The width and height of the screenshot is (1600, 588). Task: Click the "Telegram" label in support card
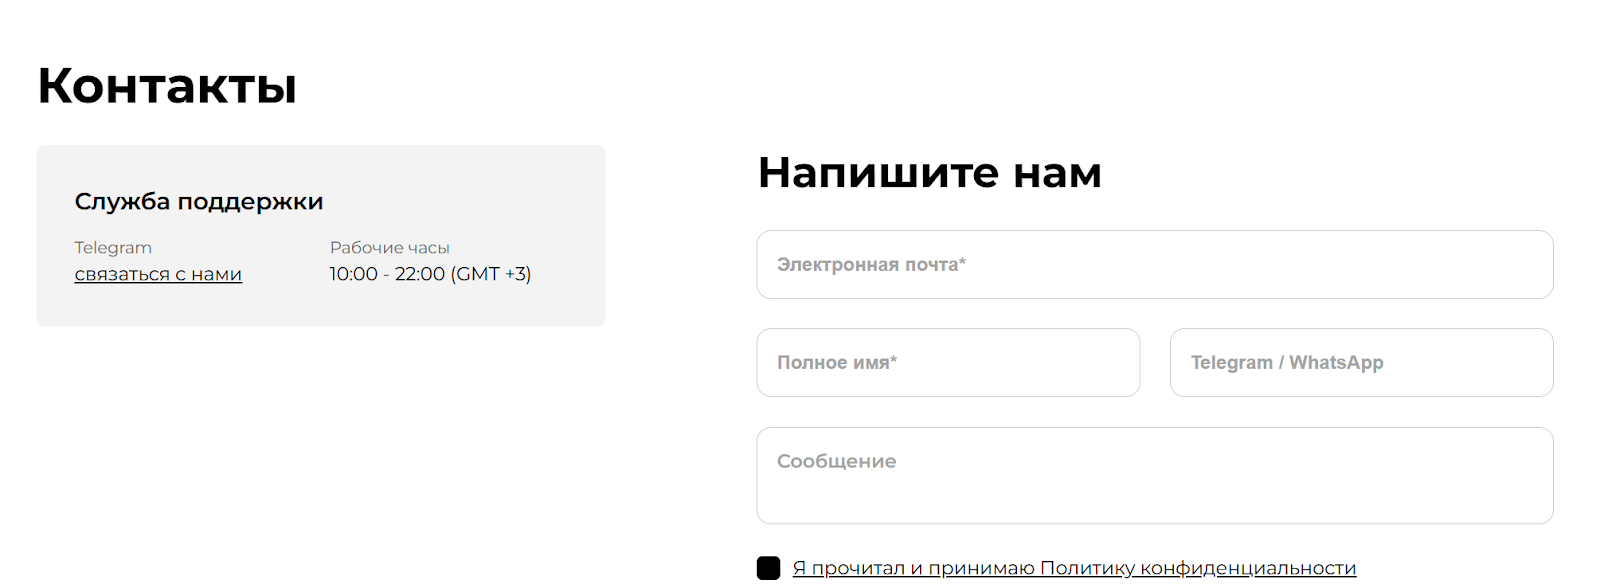point(113,248)
